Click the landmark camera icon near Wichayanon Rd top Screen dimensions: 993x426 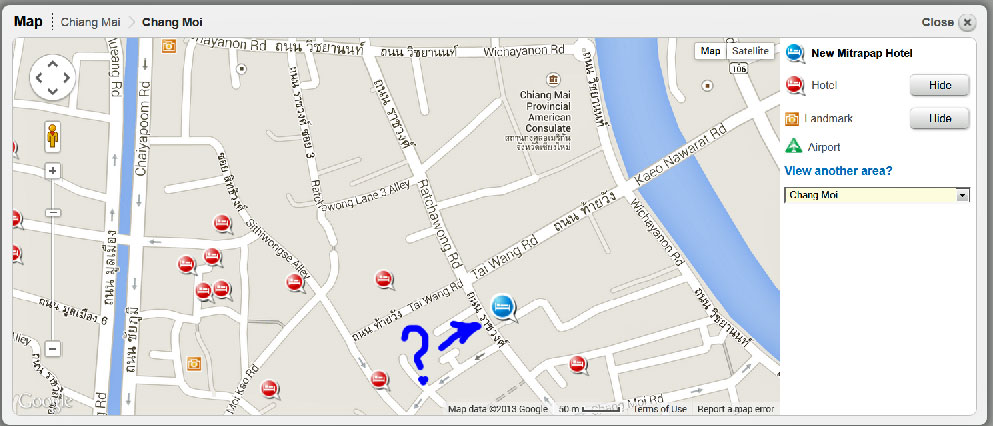pos(168,46)
